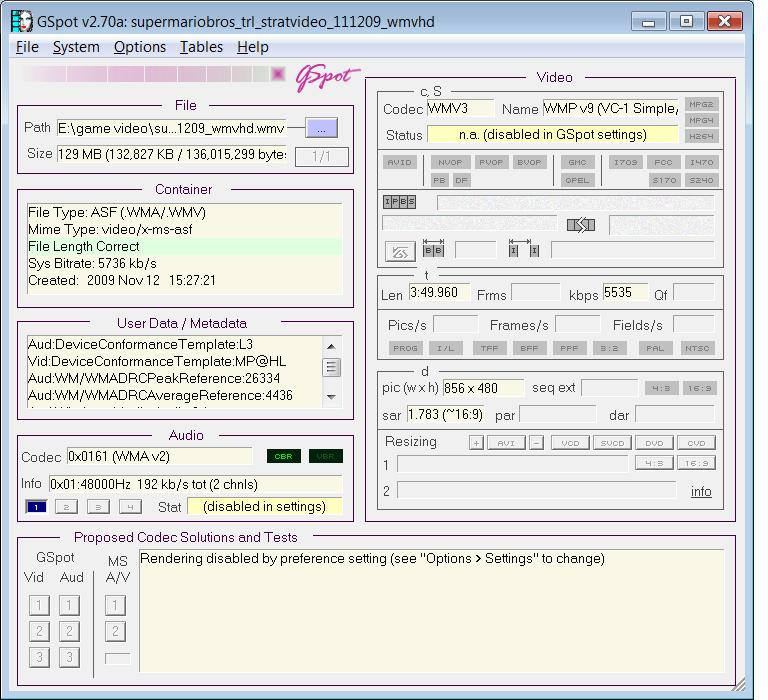Click the PB indicator
Screen dimensions: 768x700
439,180
